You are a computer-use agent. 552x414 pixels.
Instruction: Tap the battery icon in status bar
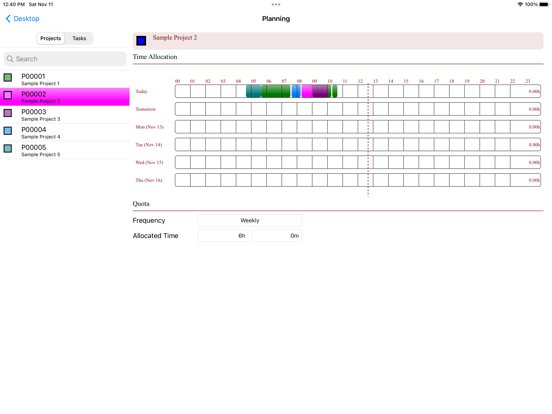pos(544,5)
